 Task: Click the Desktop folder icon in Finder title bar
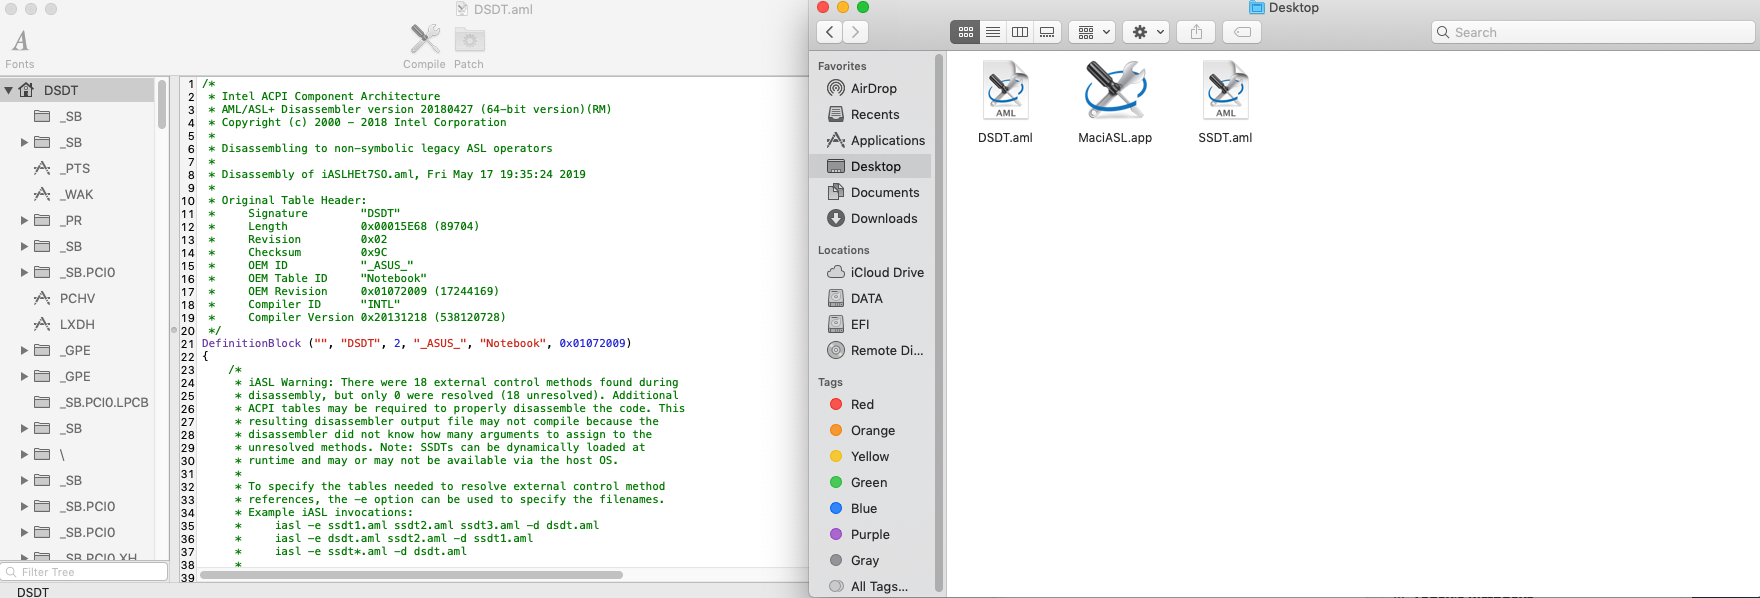(1257, 8)
